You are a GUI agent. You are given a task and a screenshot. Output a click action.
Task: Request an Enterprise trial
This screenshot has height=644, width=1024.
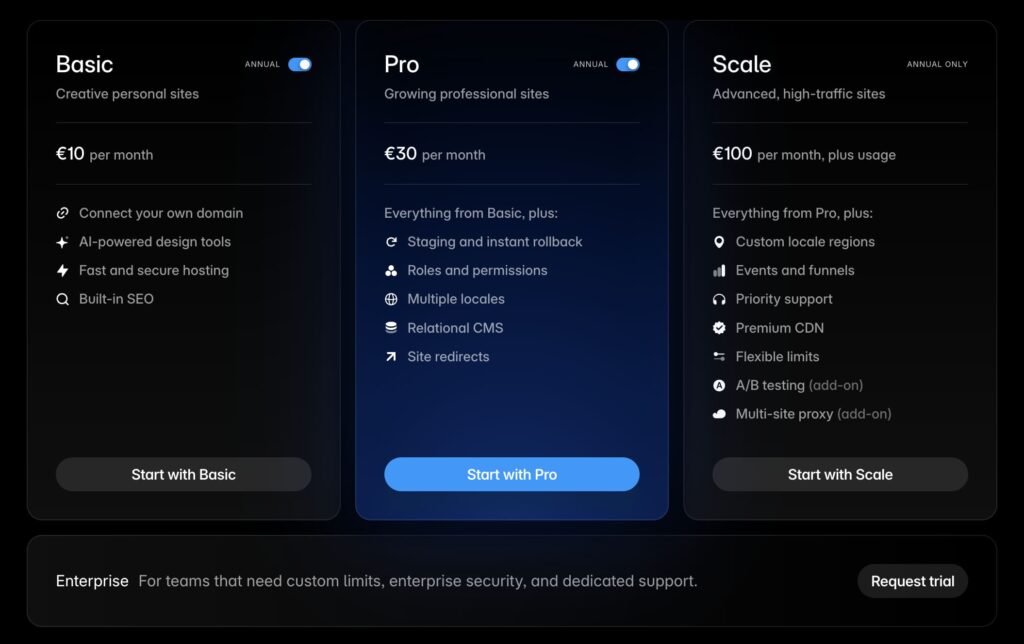(912, 581)
